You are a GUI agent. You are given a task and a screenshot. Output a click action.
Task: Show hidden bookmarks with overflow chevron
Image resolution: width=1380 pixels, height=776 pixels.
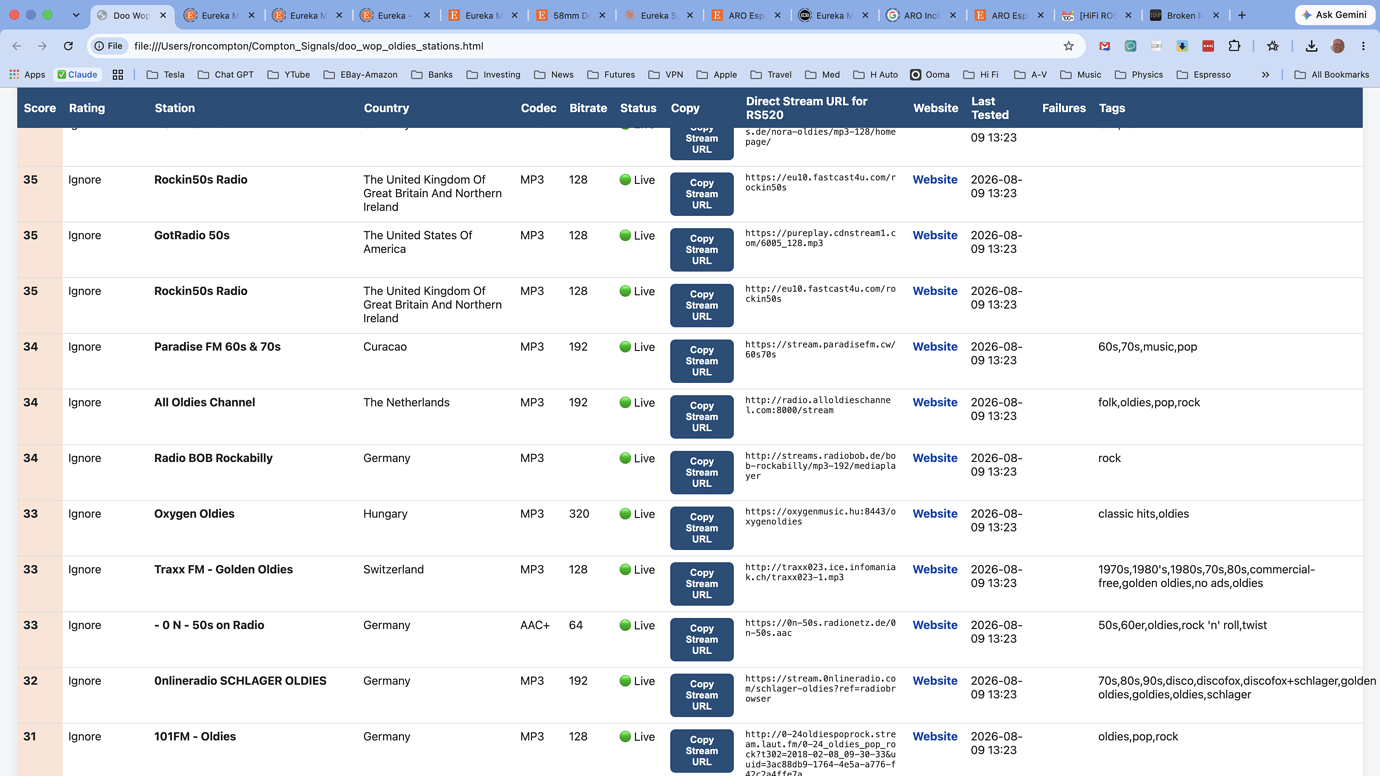point(1265,75)
